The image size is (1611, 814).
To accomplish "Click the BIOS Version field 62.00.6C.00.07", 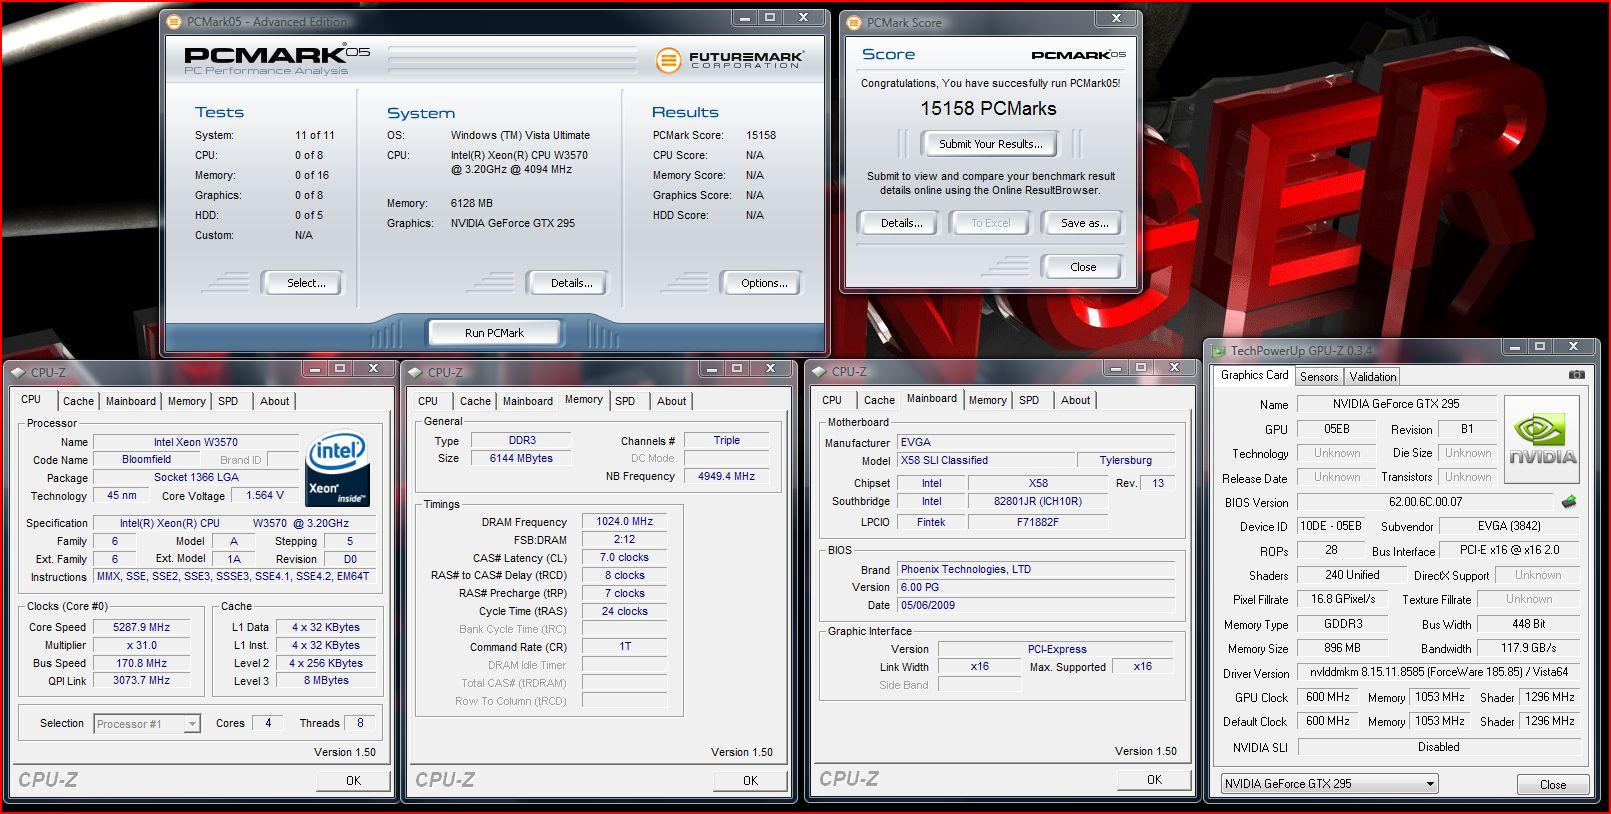I will click(1425, 502).
